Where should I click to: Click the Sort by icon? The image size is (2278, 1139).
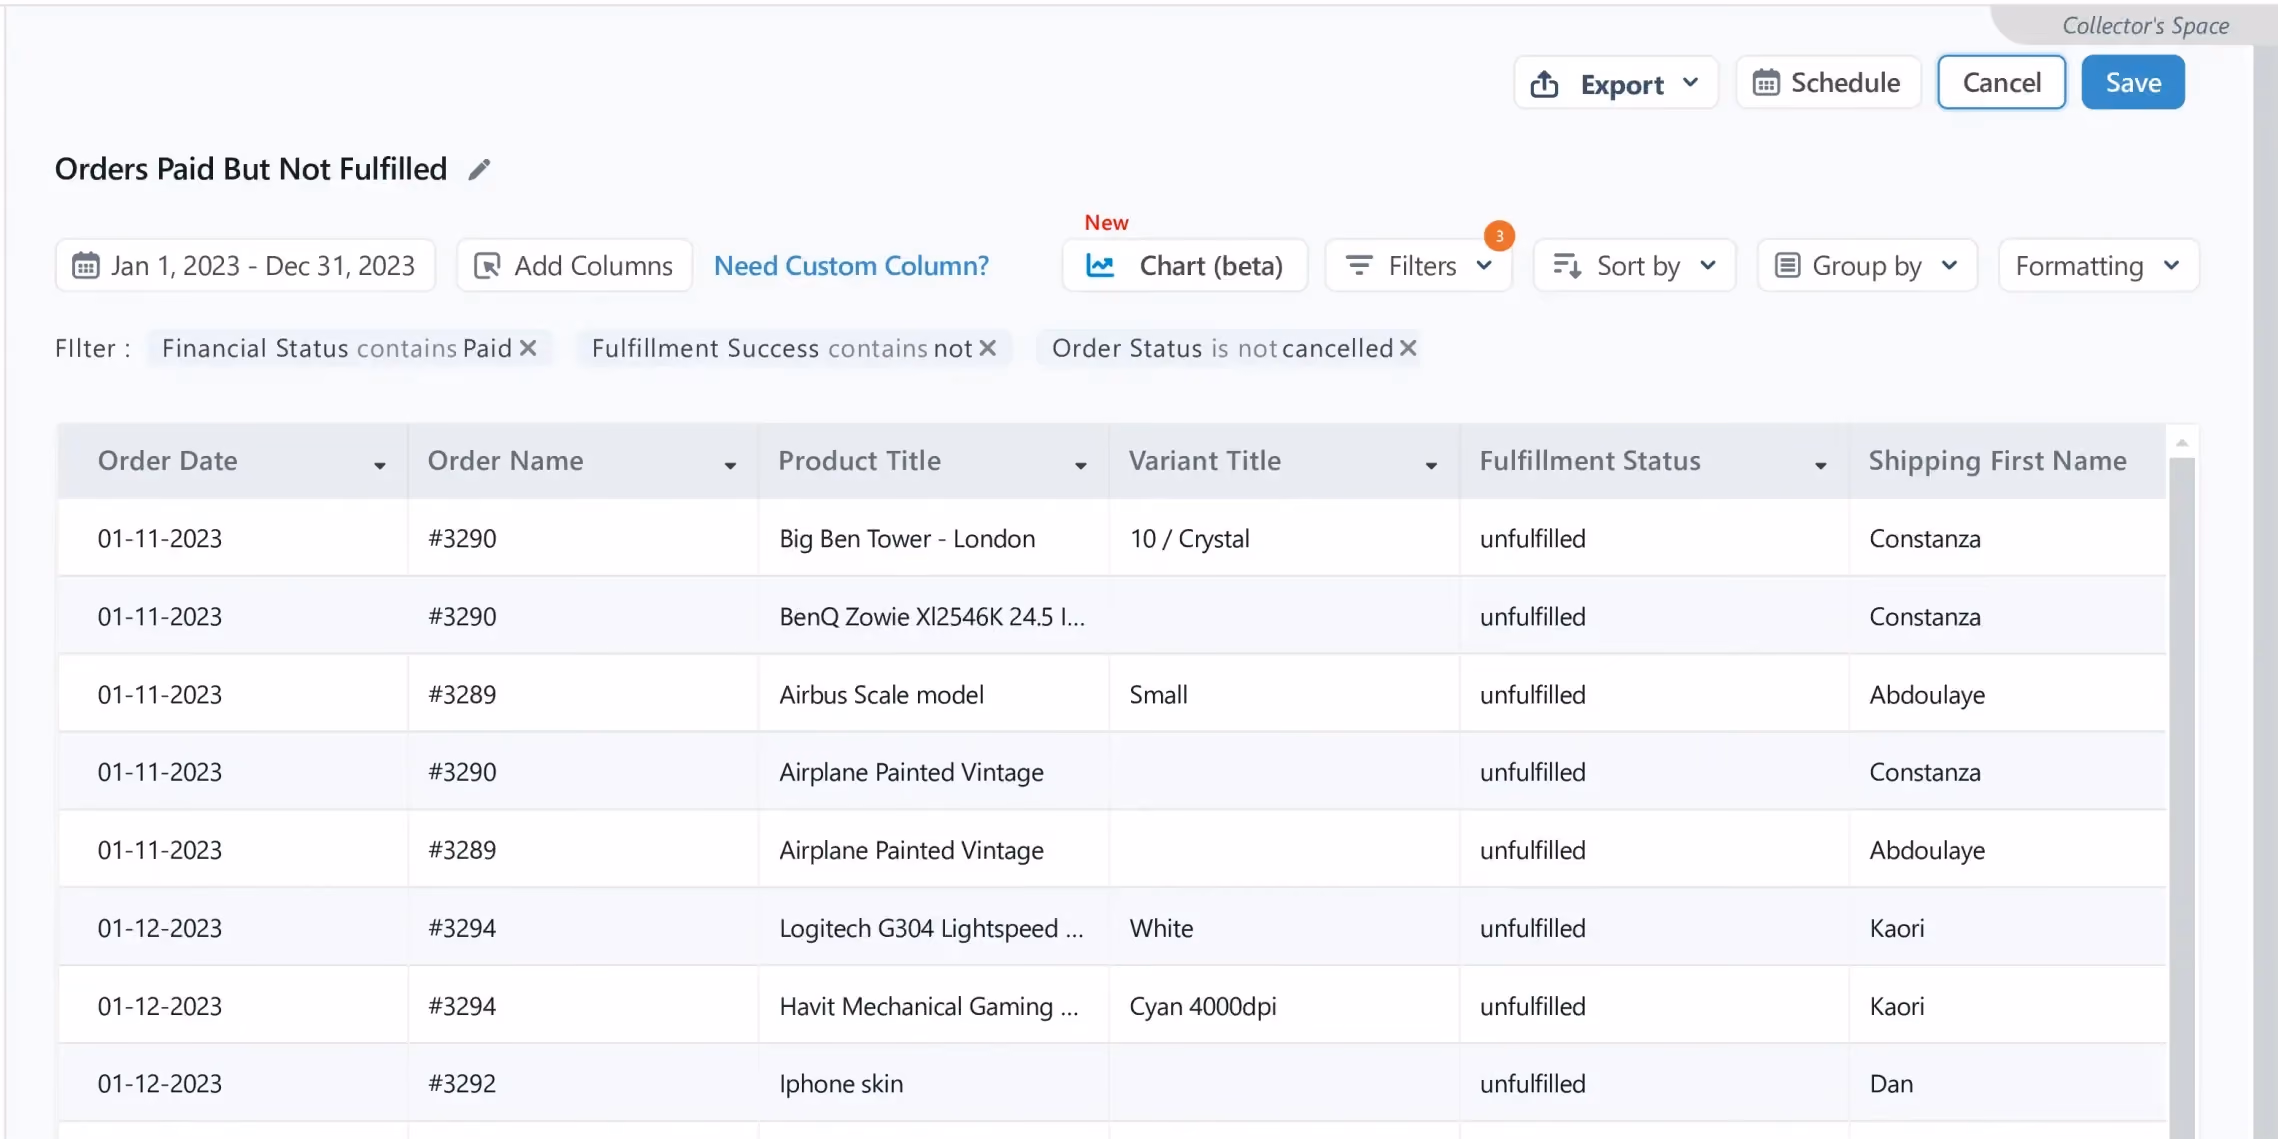click(1567, 266)
